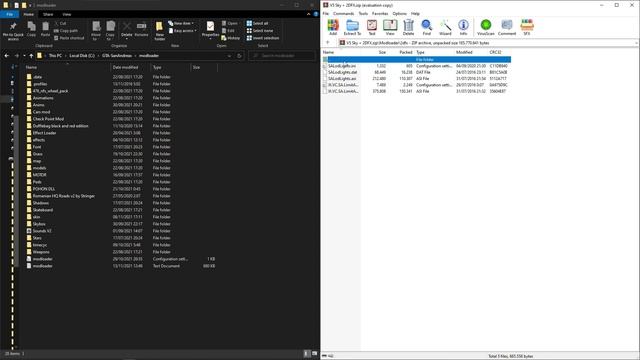This screenshot has height=360, width=640.
Task: Click Cut in Explorer ribbon
Action: point(60,23)
